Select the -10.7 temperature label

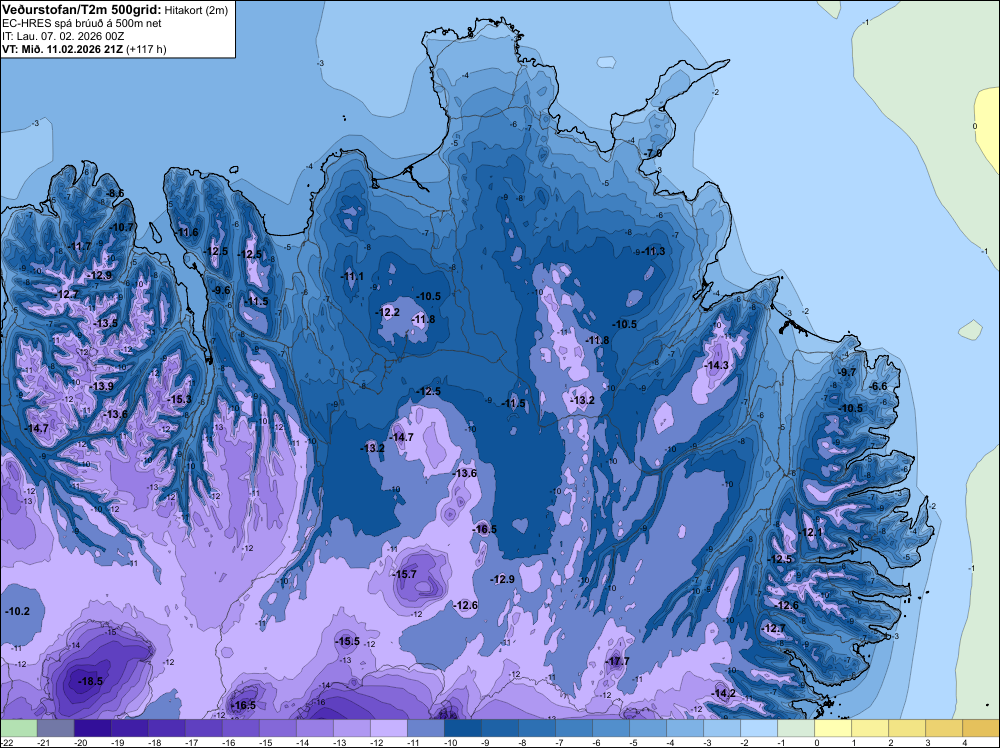tap(121, 227)
